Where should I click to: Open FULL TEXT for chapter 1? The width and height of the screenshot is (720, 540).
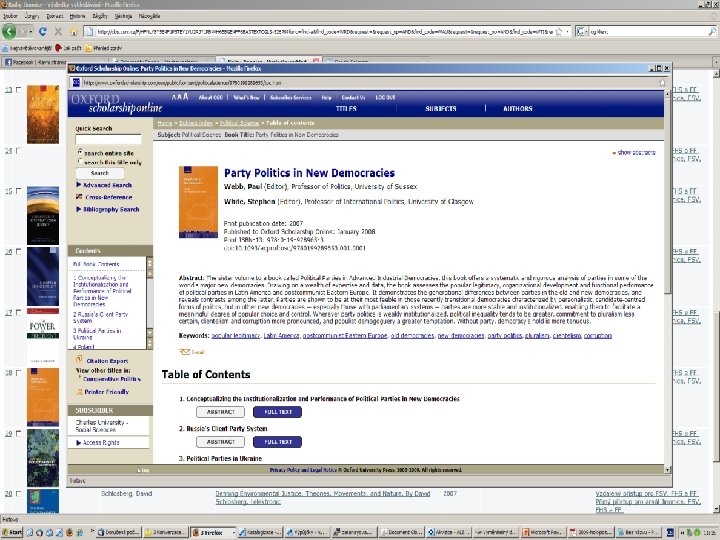[x=278, y=412]
